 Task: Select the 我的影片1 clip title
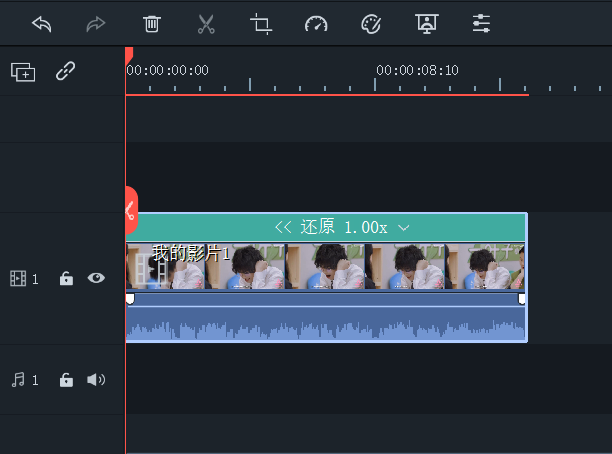coord(191,254)
